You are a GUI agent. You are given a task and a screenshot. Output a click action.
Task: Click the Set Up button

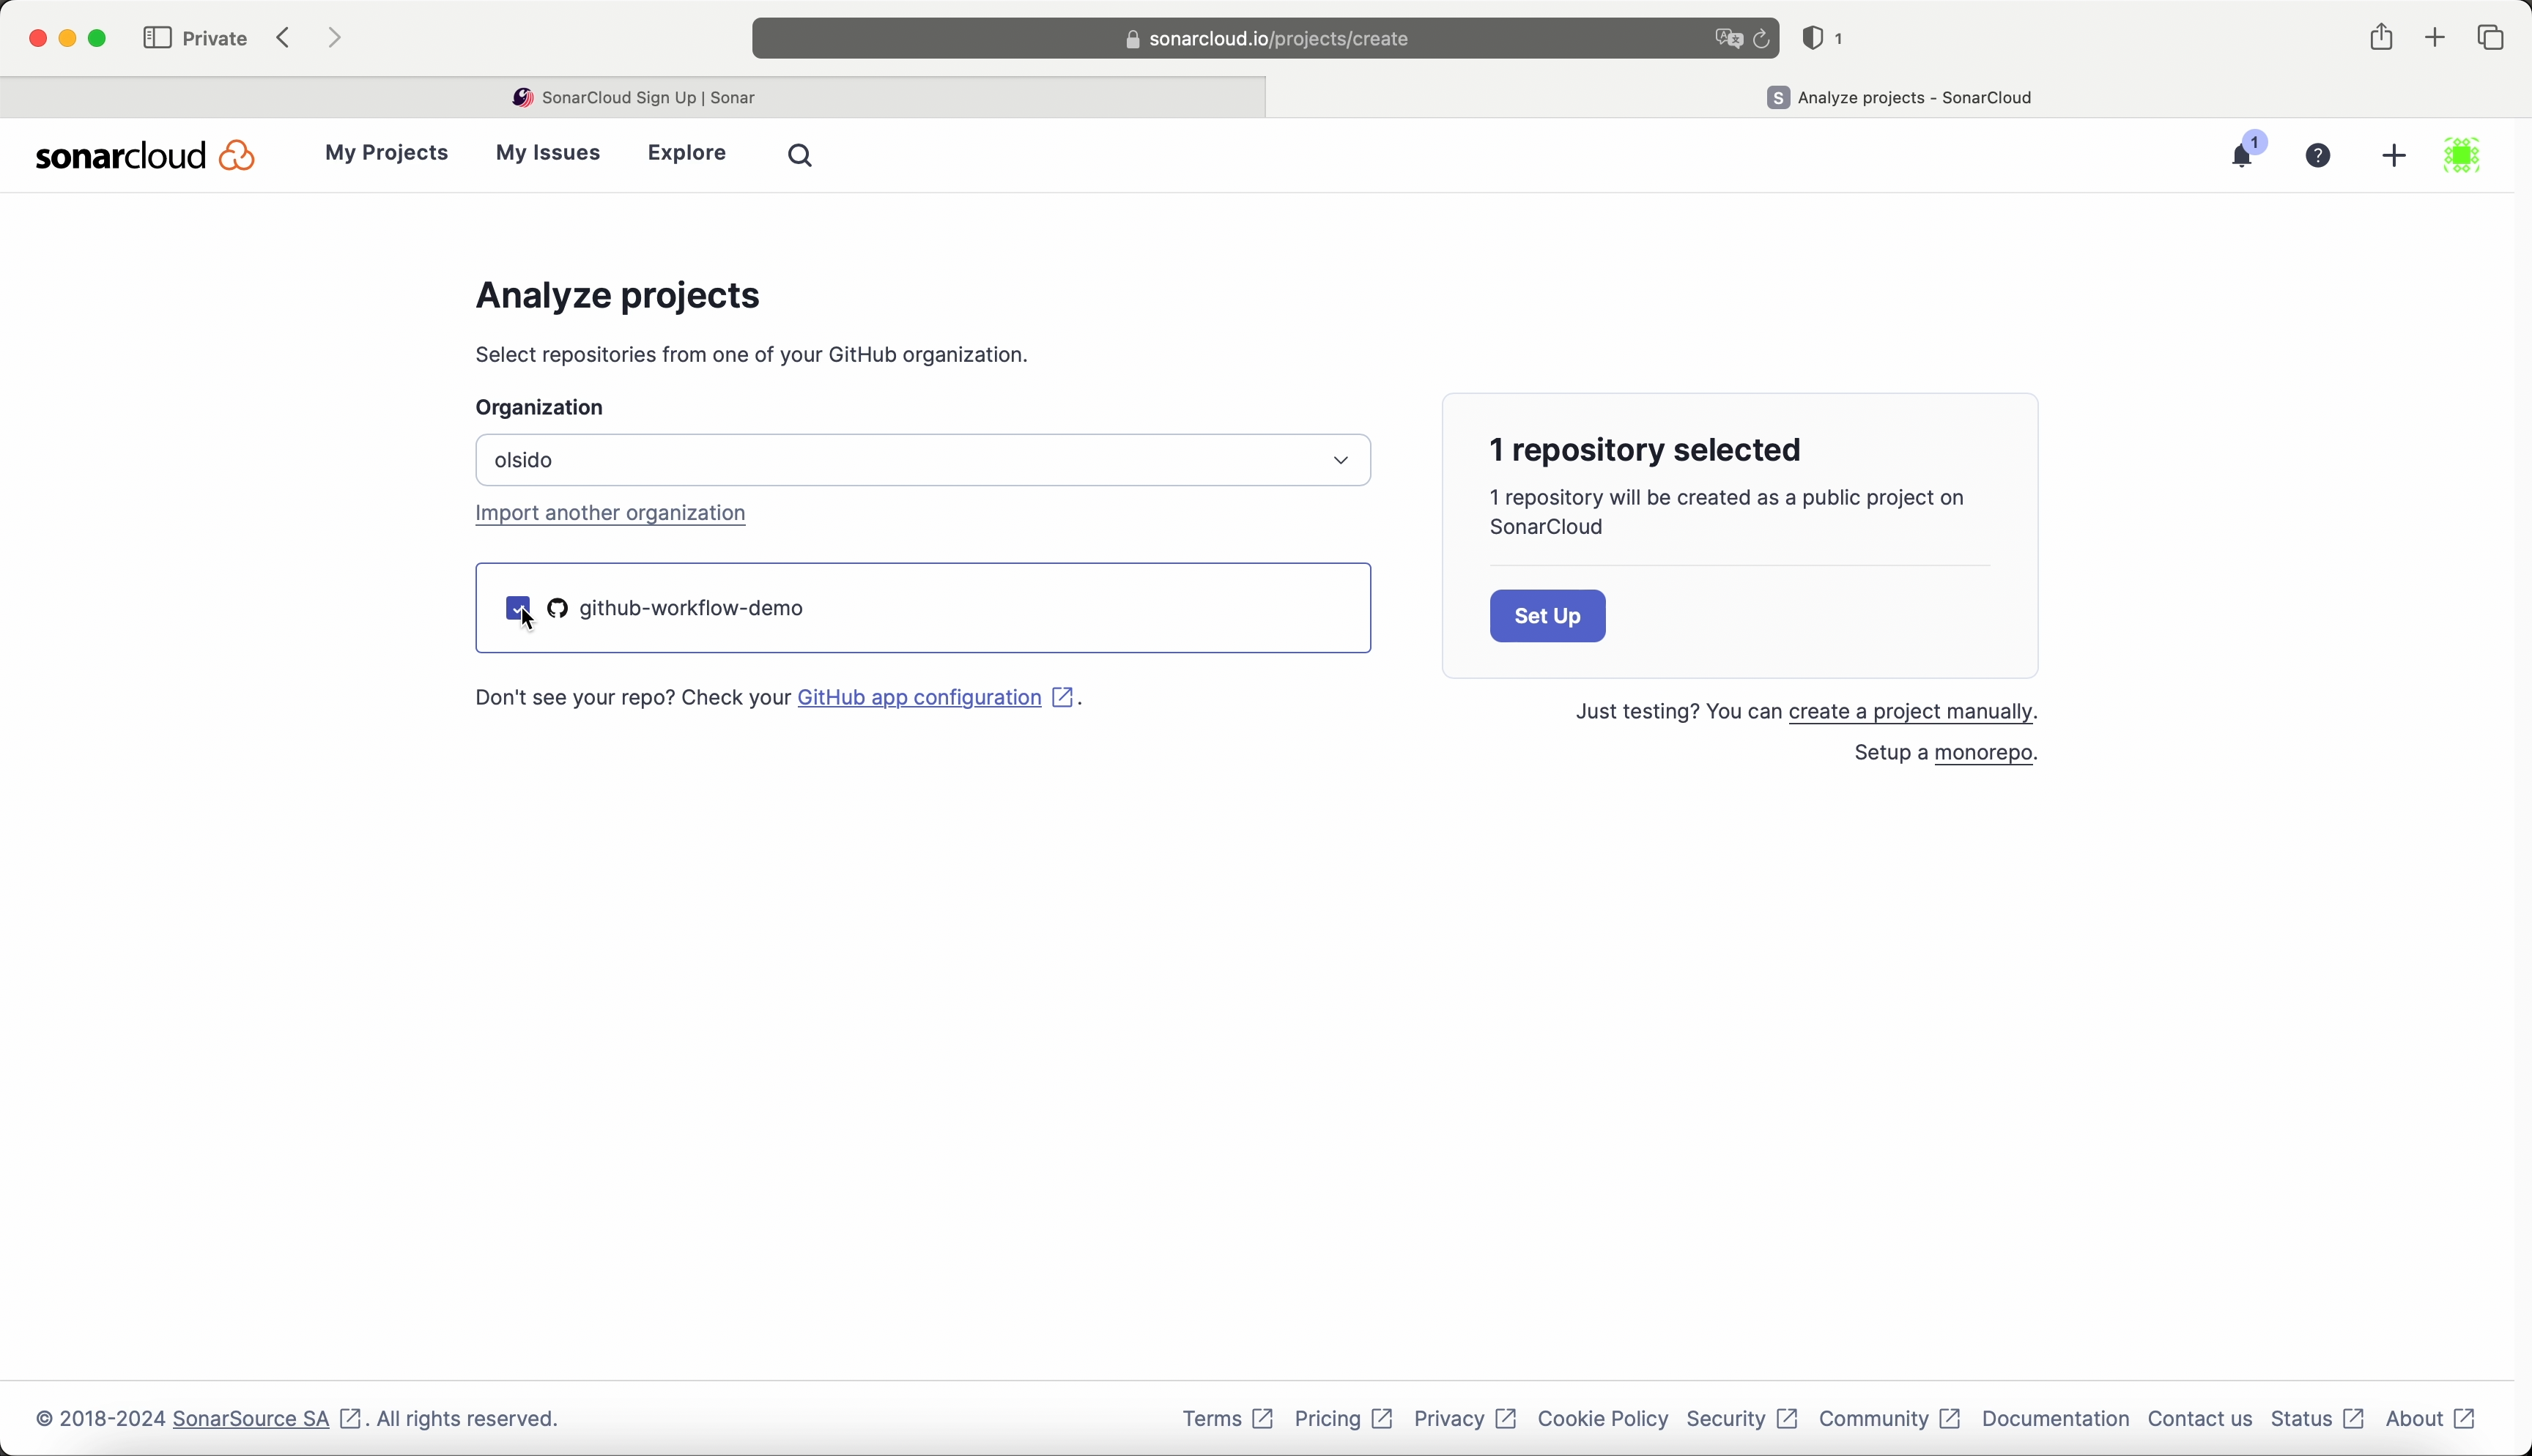(x=1547, y=616)
